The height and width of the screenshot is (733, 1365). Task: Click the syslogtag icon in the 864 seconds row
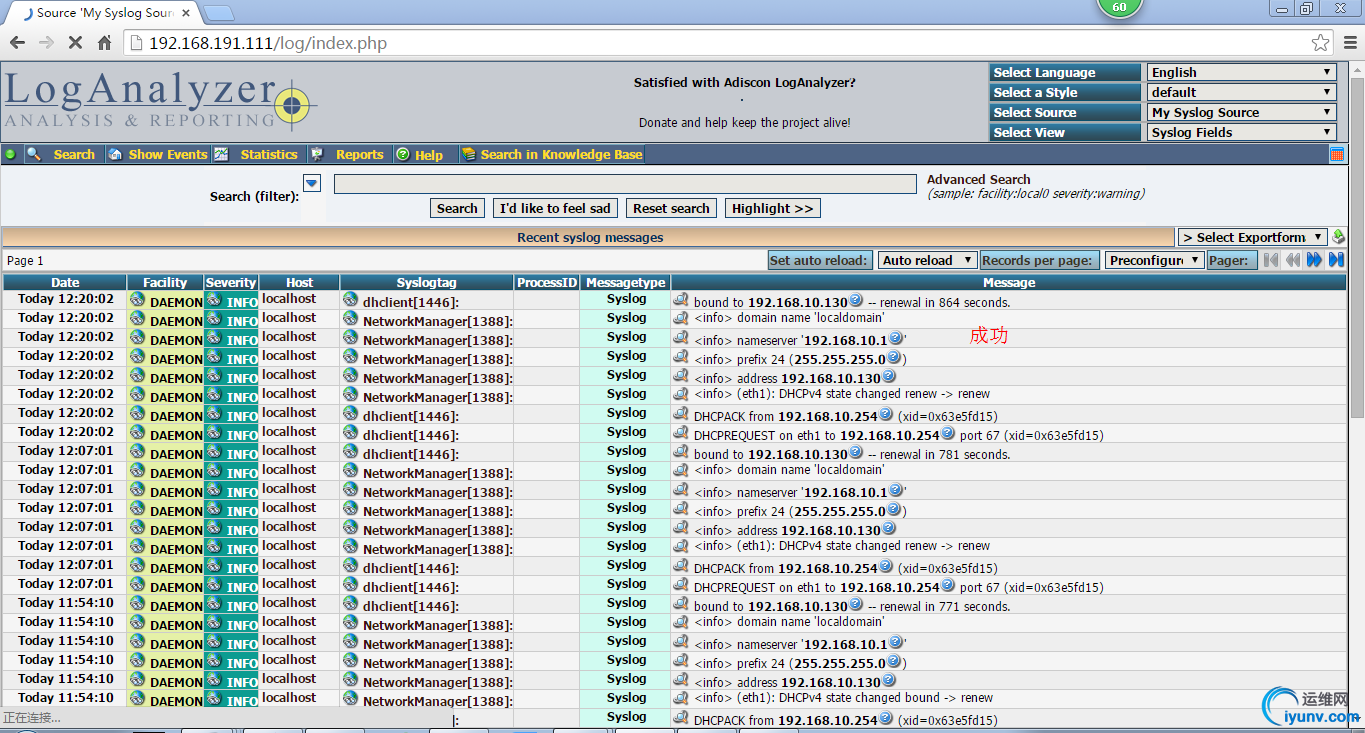[350, 299]
